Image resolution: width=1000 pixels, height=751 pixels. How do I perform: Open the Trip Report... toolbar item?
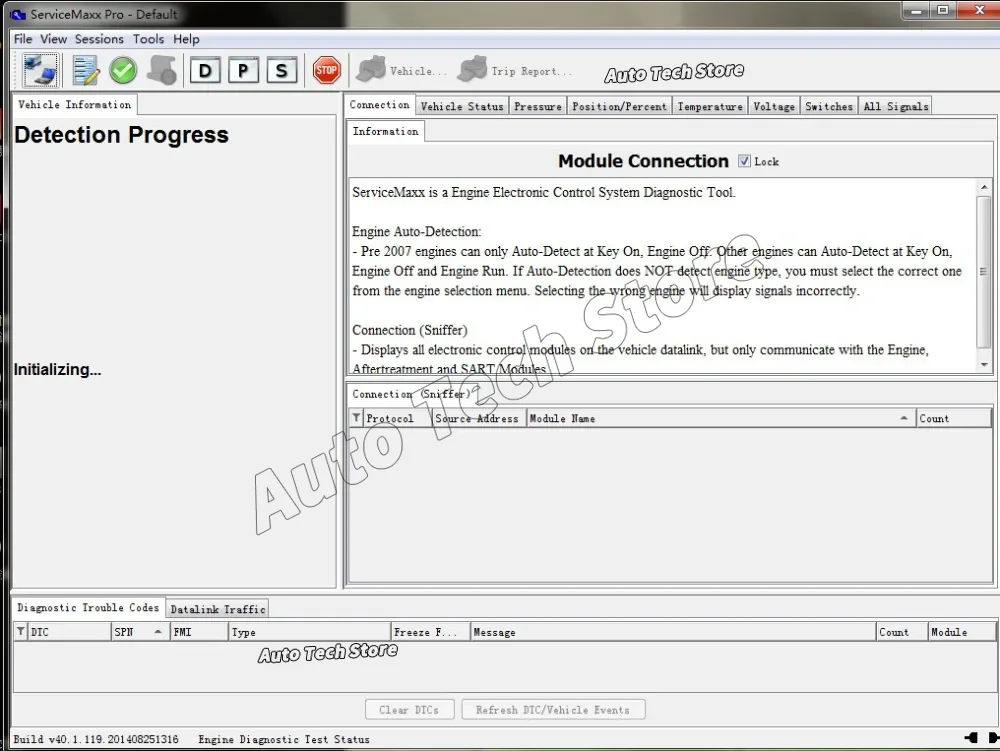515,70
